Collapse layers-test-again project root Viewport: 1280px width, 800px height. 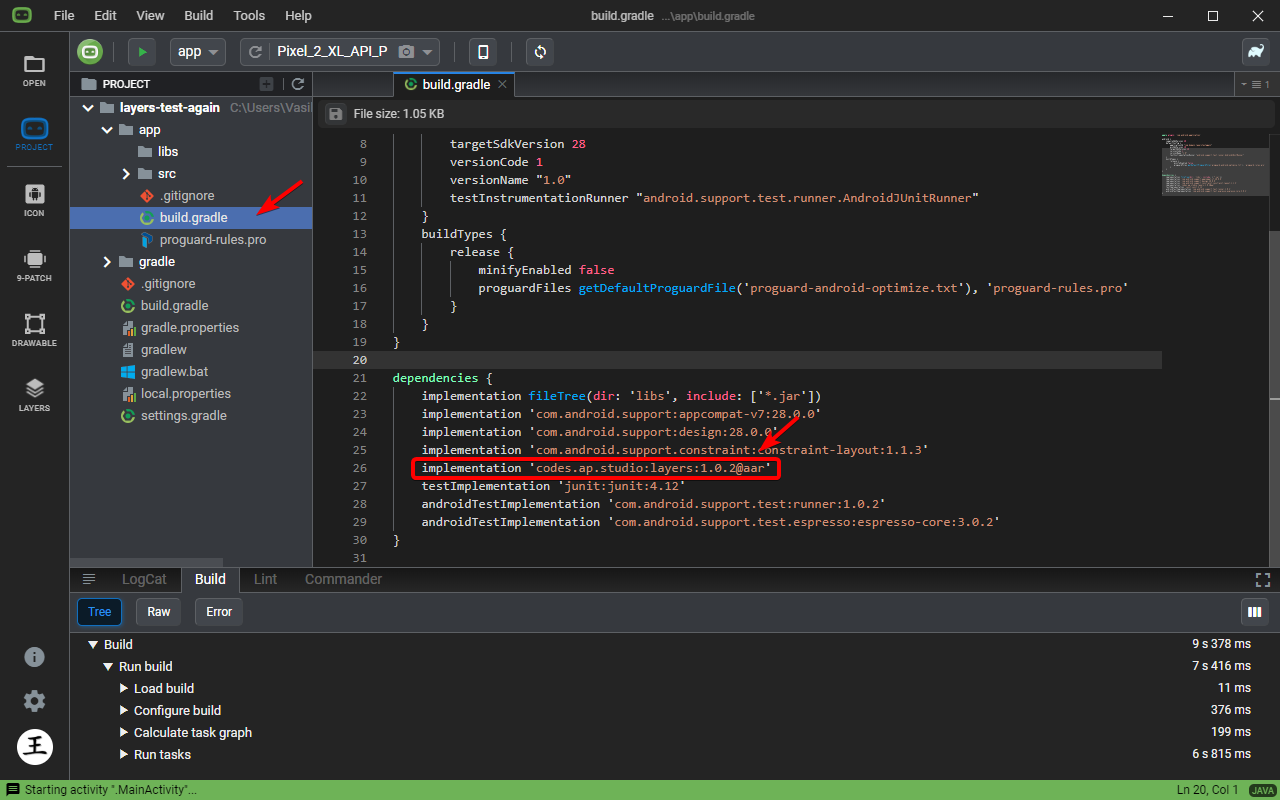[x=89, y=108]
